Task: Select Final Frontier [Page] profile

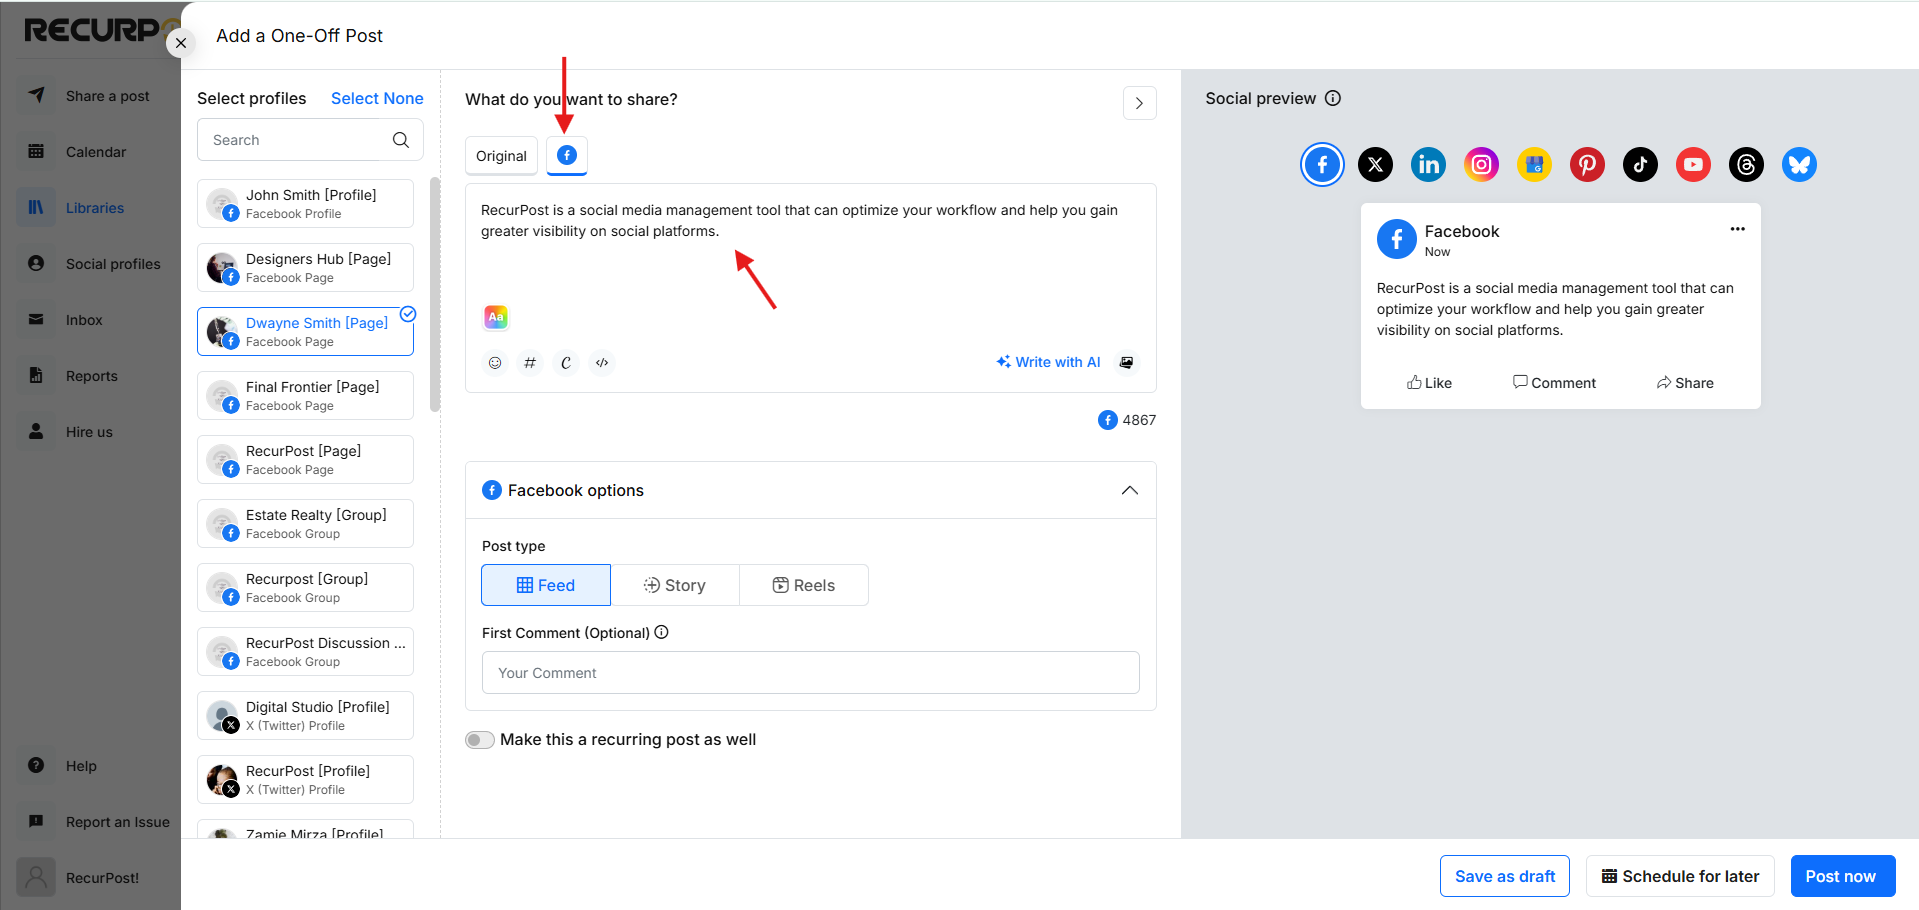Action: [305, 396]
